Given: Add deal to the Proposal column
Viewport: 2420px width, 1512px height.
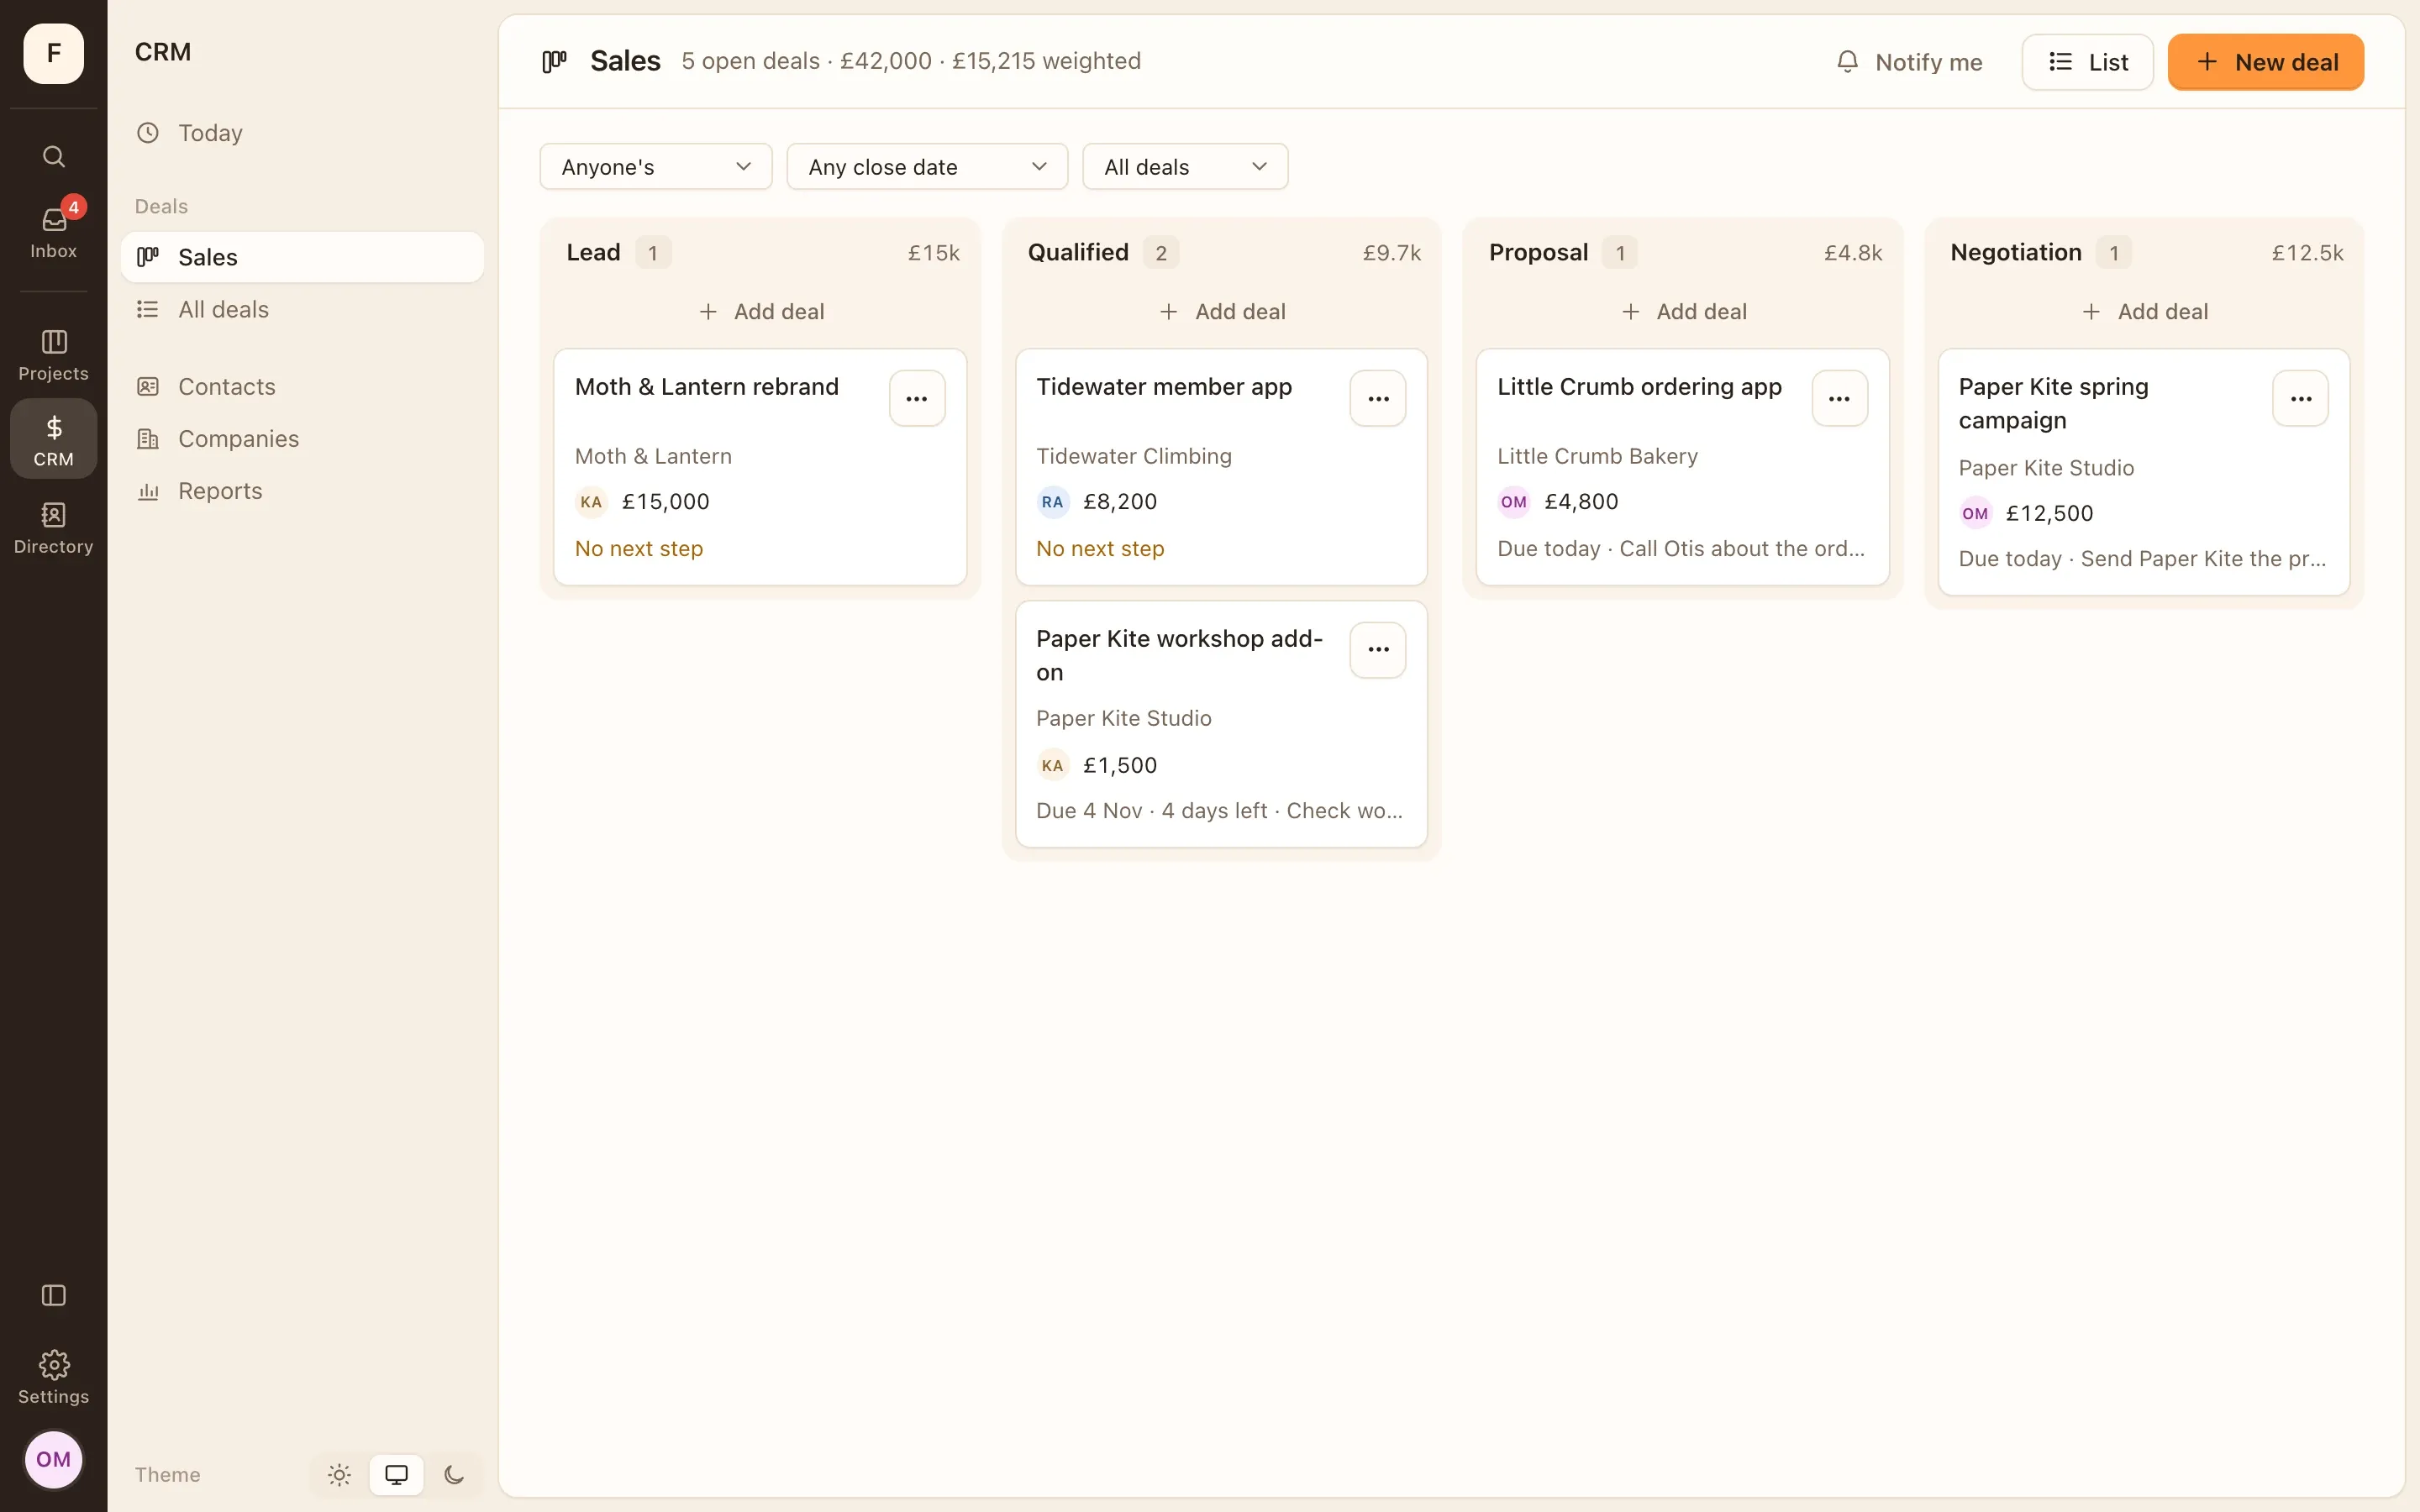Looking at the screenshot, I should pyautogui.click(x=1682, y=311).
